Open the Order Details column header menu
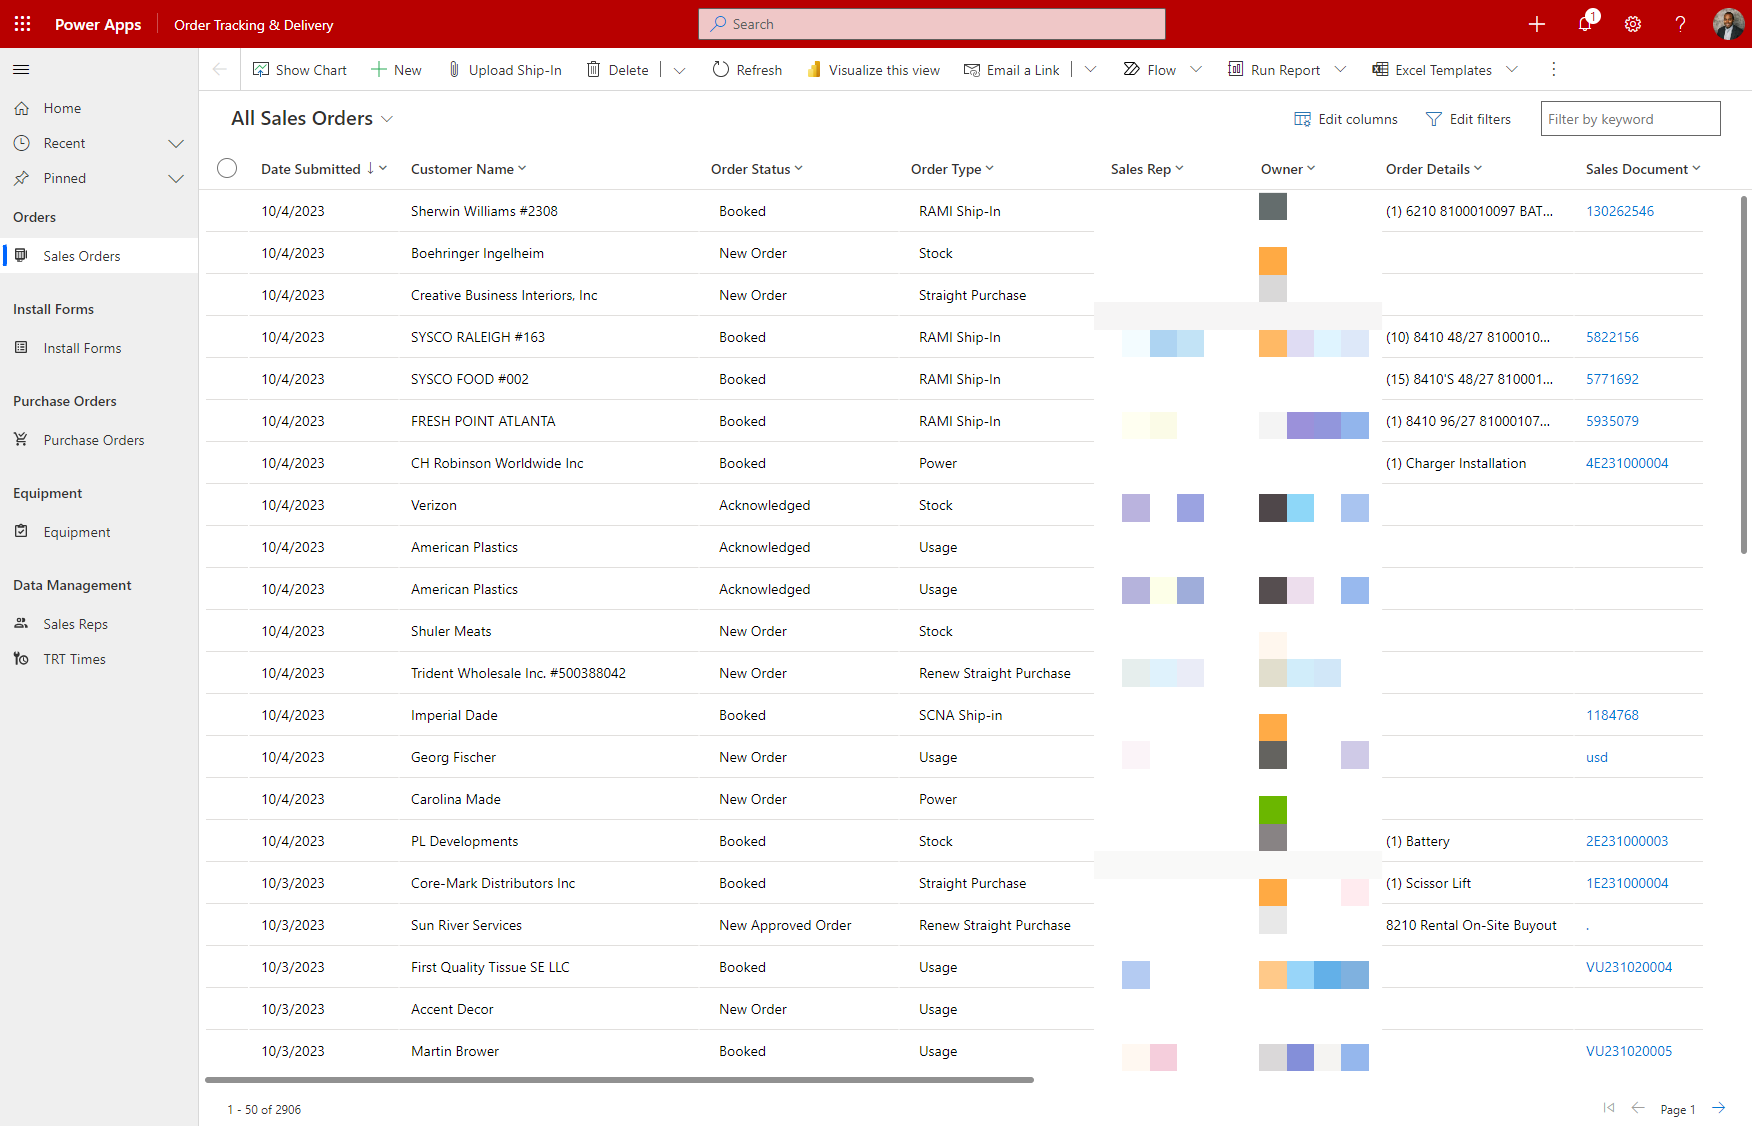Image resolution: width=1752 pixels, height=1126 pixels. (1434, 169)
